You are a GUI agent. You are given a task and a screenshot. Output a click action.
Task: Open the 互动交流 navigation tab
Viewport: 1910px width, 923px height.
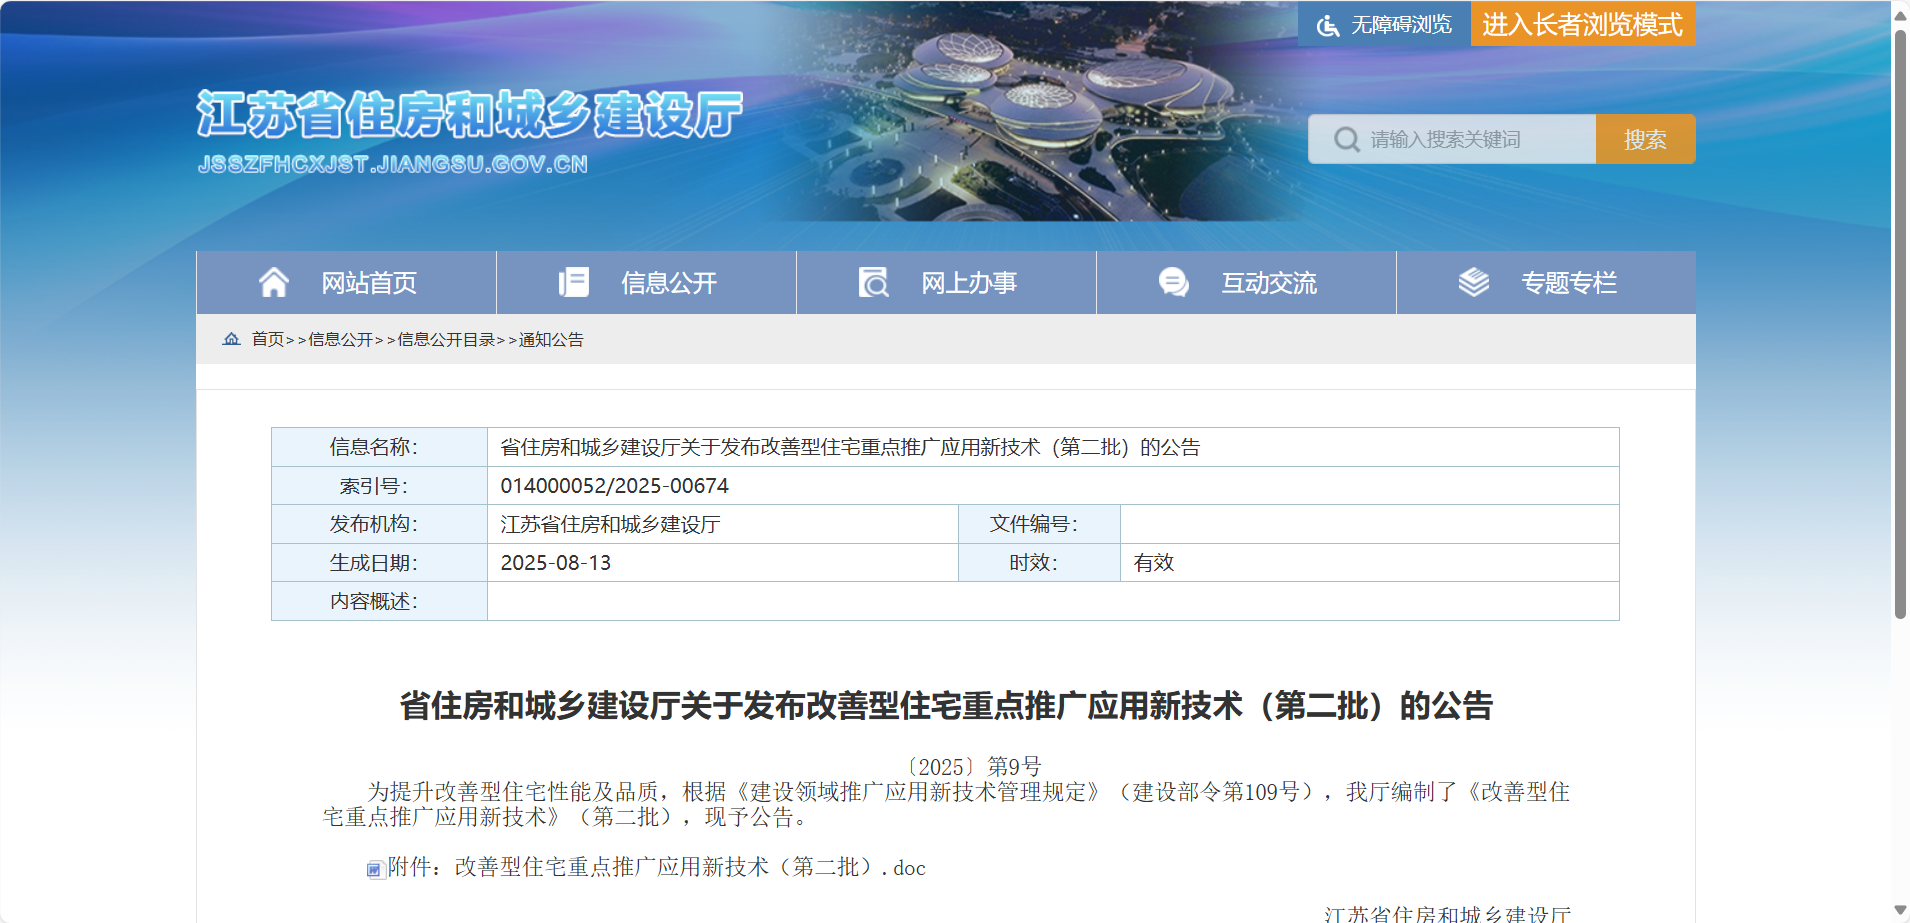(x=1268, y=283)
